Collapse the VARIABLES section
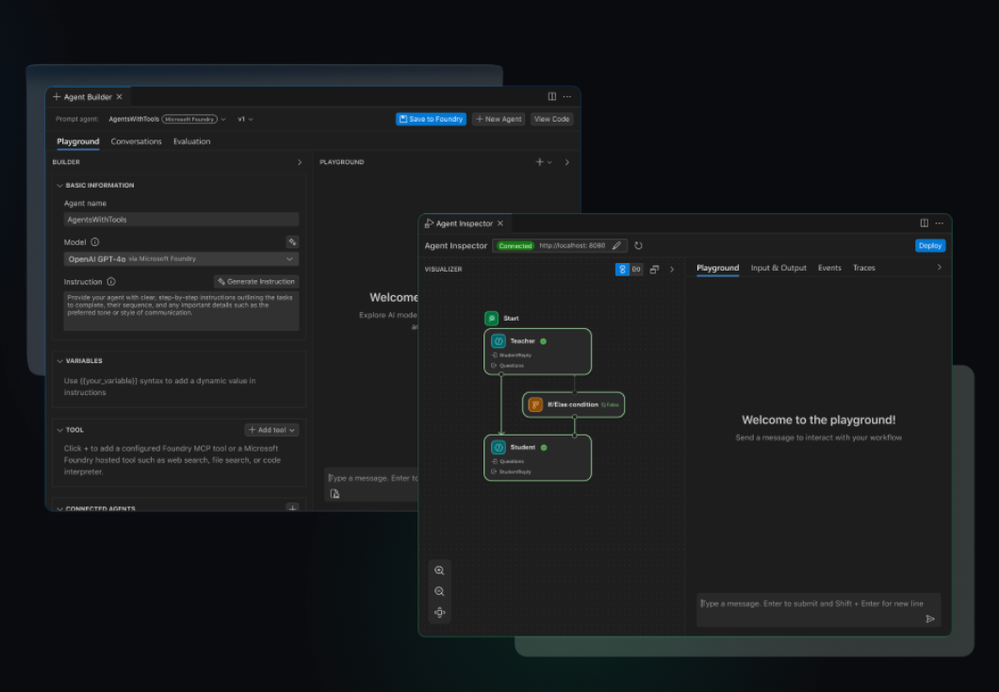Viewport: 999px width, 692px height. (60, 361)
